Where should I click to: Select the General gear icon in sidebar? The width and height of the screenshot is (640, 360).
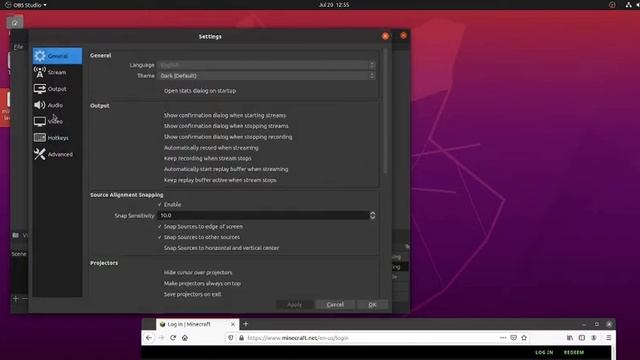[40, 56]
